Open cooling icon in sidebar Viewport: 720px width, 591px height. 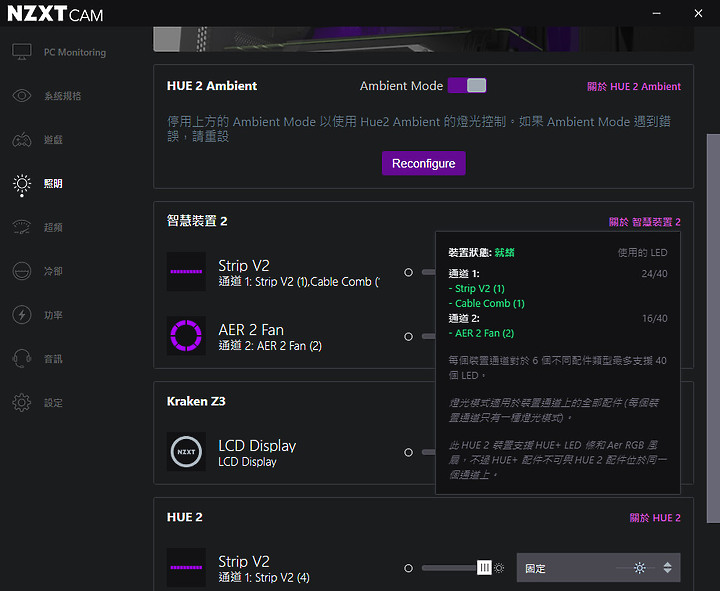(x=22, y=271)
